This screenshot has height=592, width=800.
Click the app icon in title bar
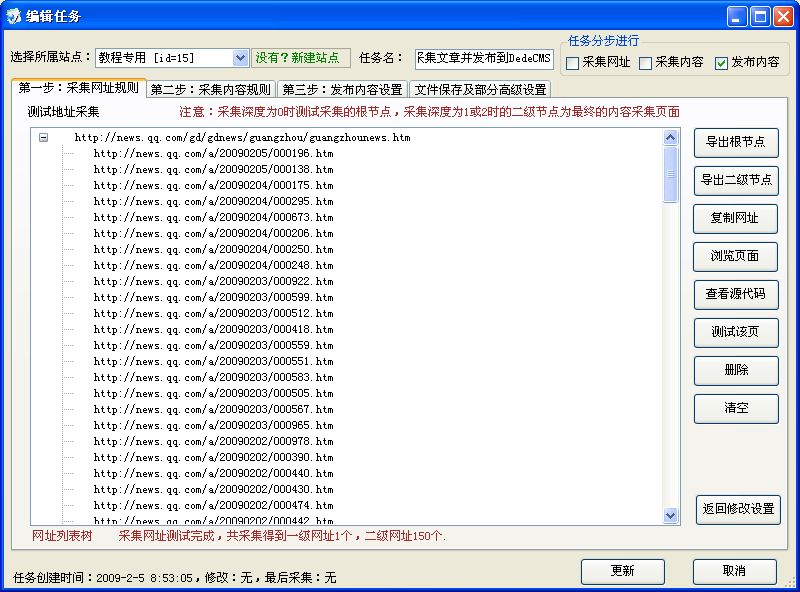tap(14, 16)
